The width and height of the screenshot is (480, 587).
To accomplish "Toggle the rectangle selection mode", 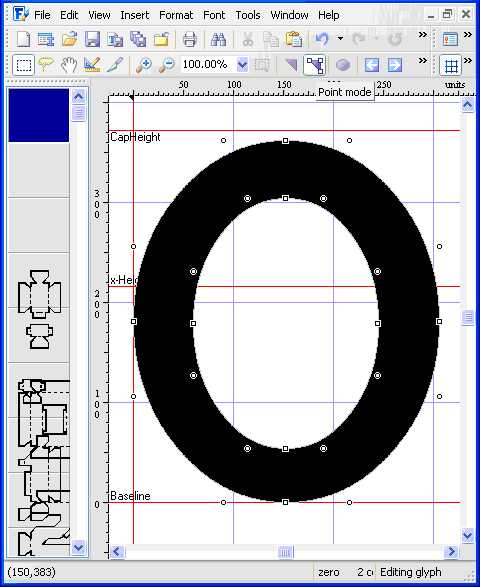I will pos(24,65).
